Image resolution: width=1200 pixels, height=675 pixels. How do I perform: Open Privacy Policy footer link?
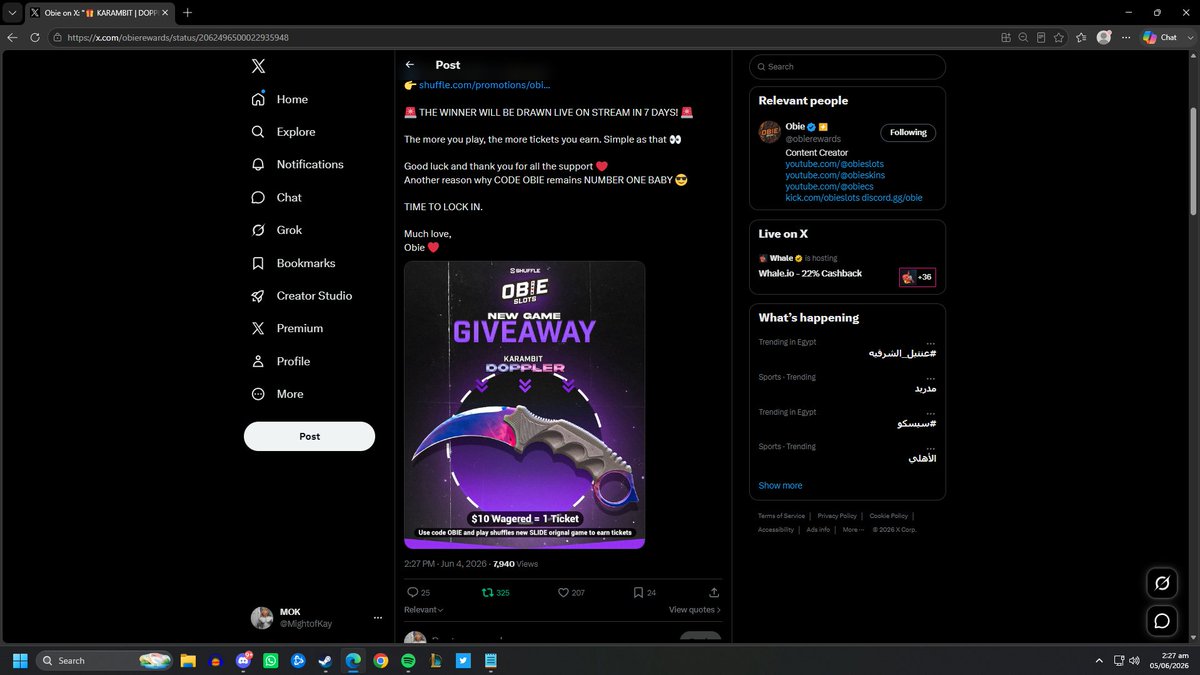(x=835, y=516)
